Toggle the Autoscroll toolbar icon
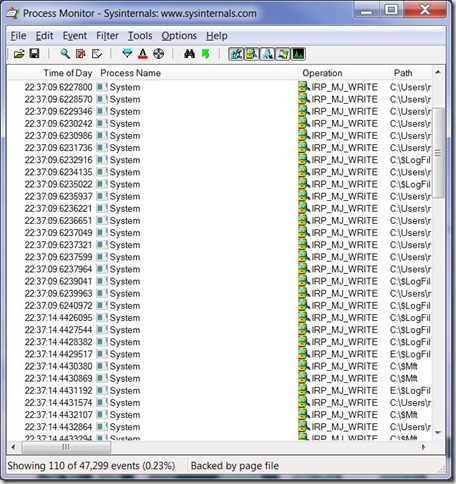Viewport: 456px width, 484px height. [81, 54]
